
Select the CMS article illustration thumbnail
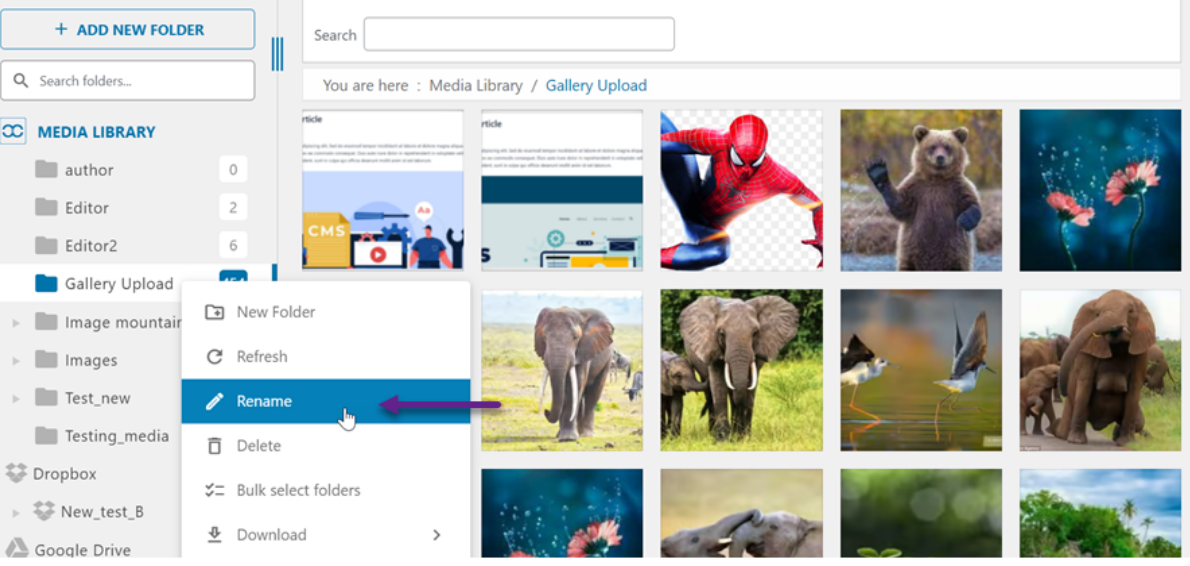pyautogui.click(x=382, y=190)
